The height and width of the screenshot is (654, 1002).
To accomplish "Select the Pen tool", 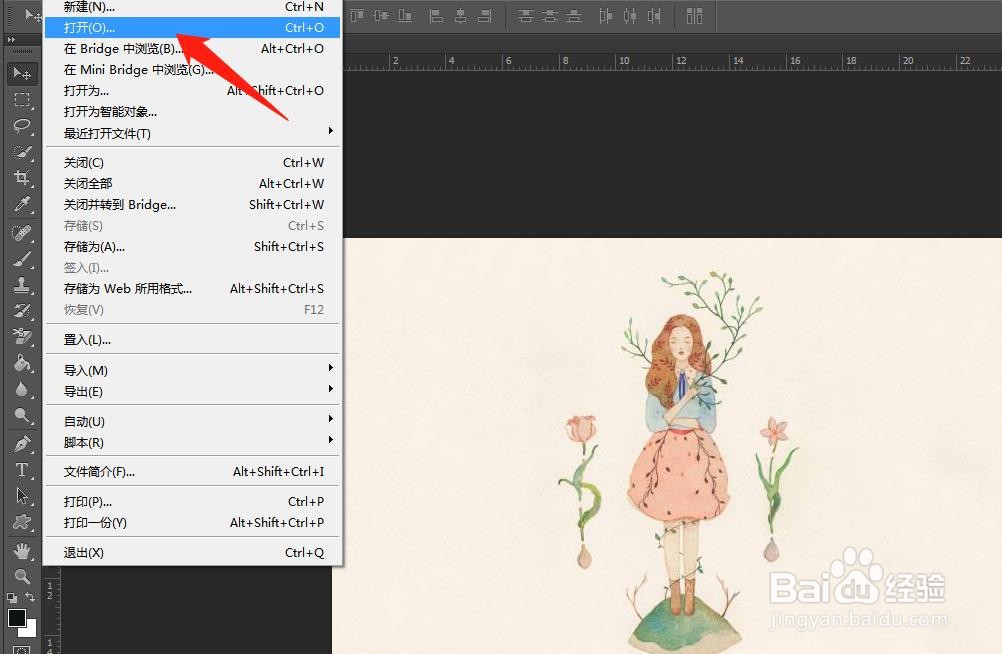I will tap(22, 444).
